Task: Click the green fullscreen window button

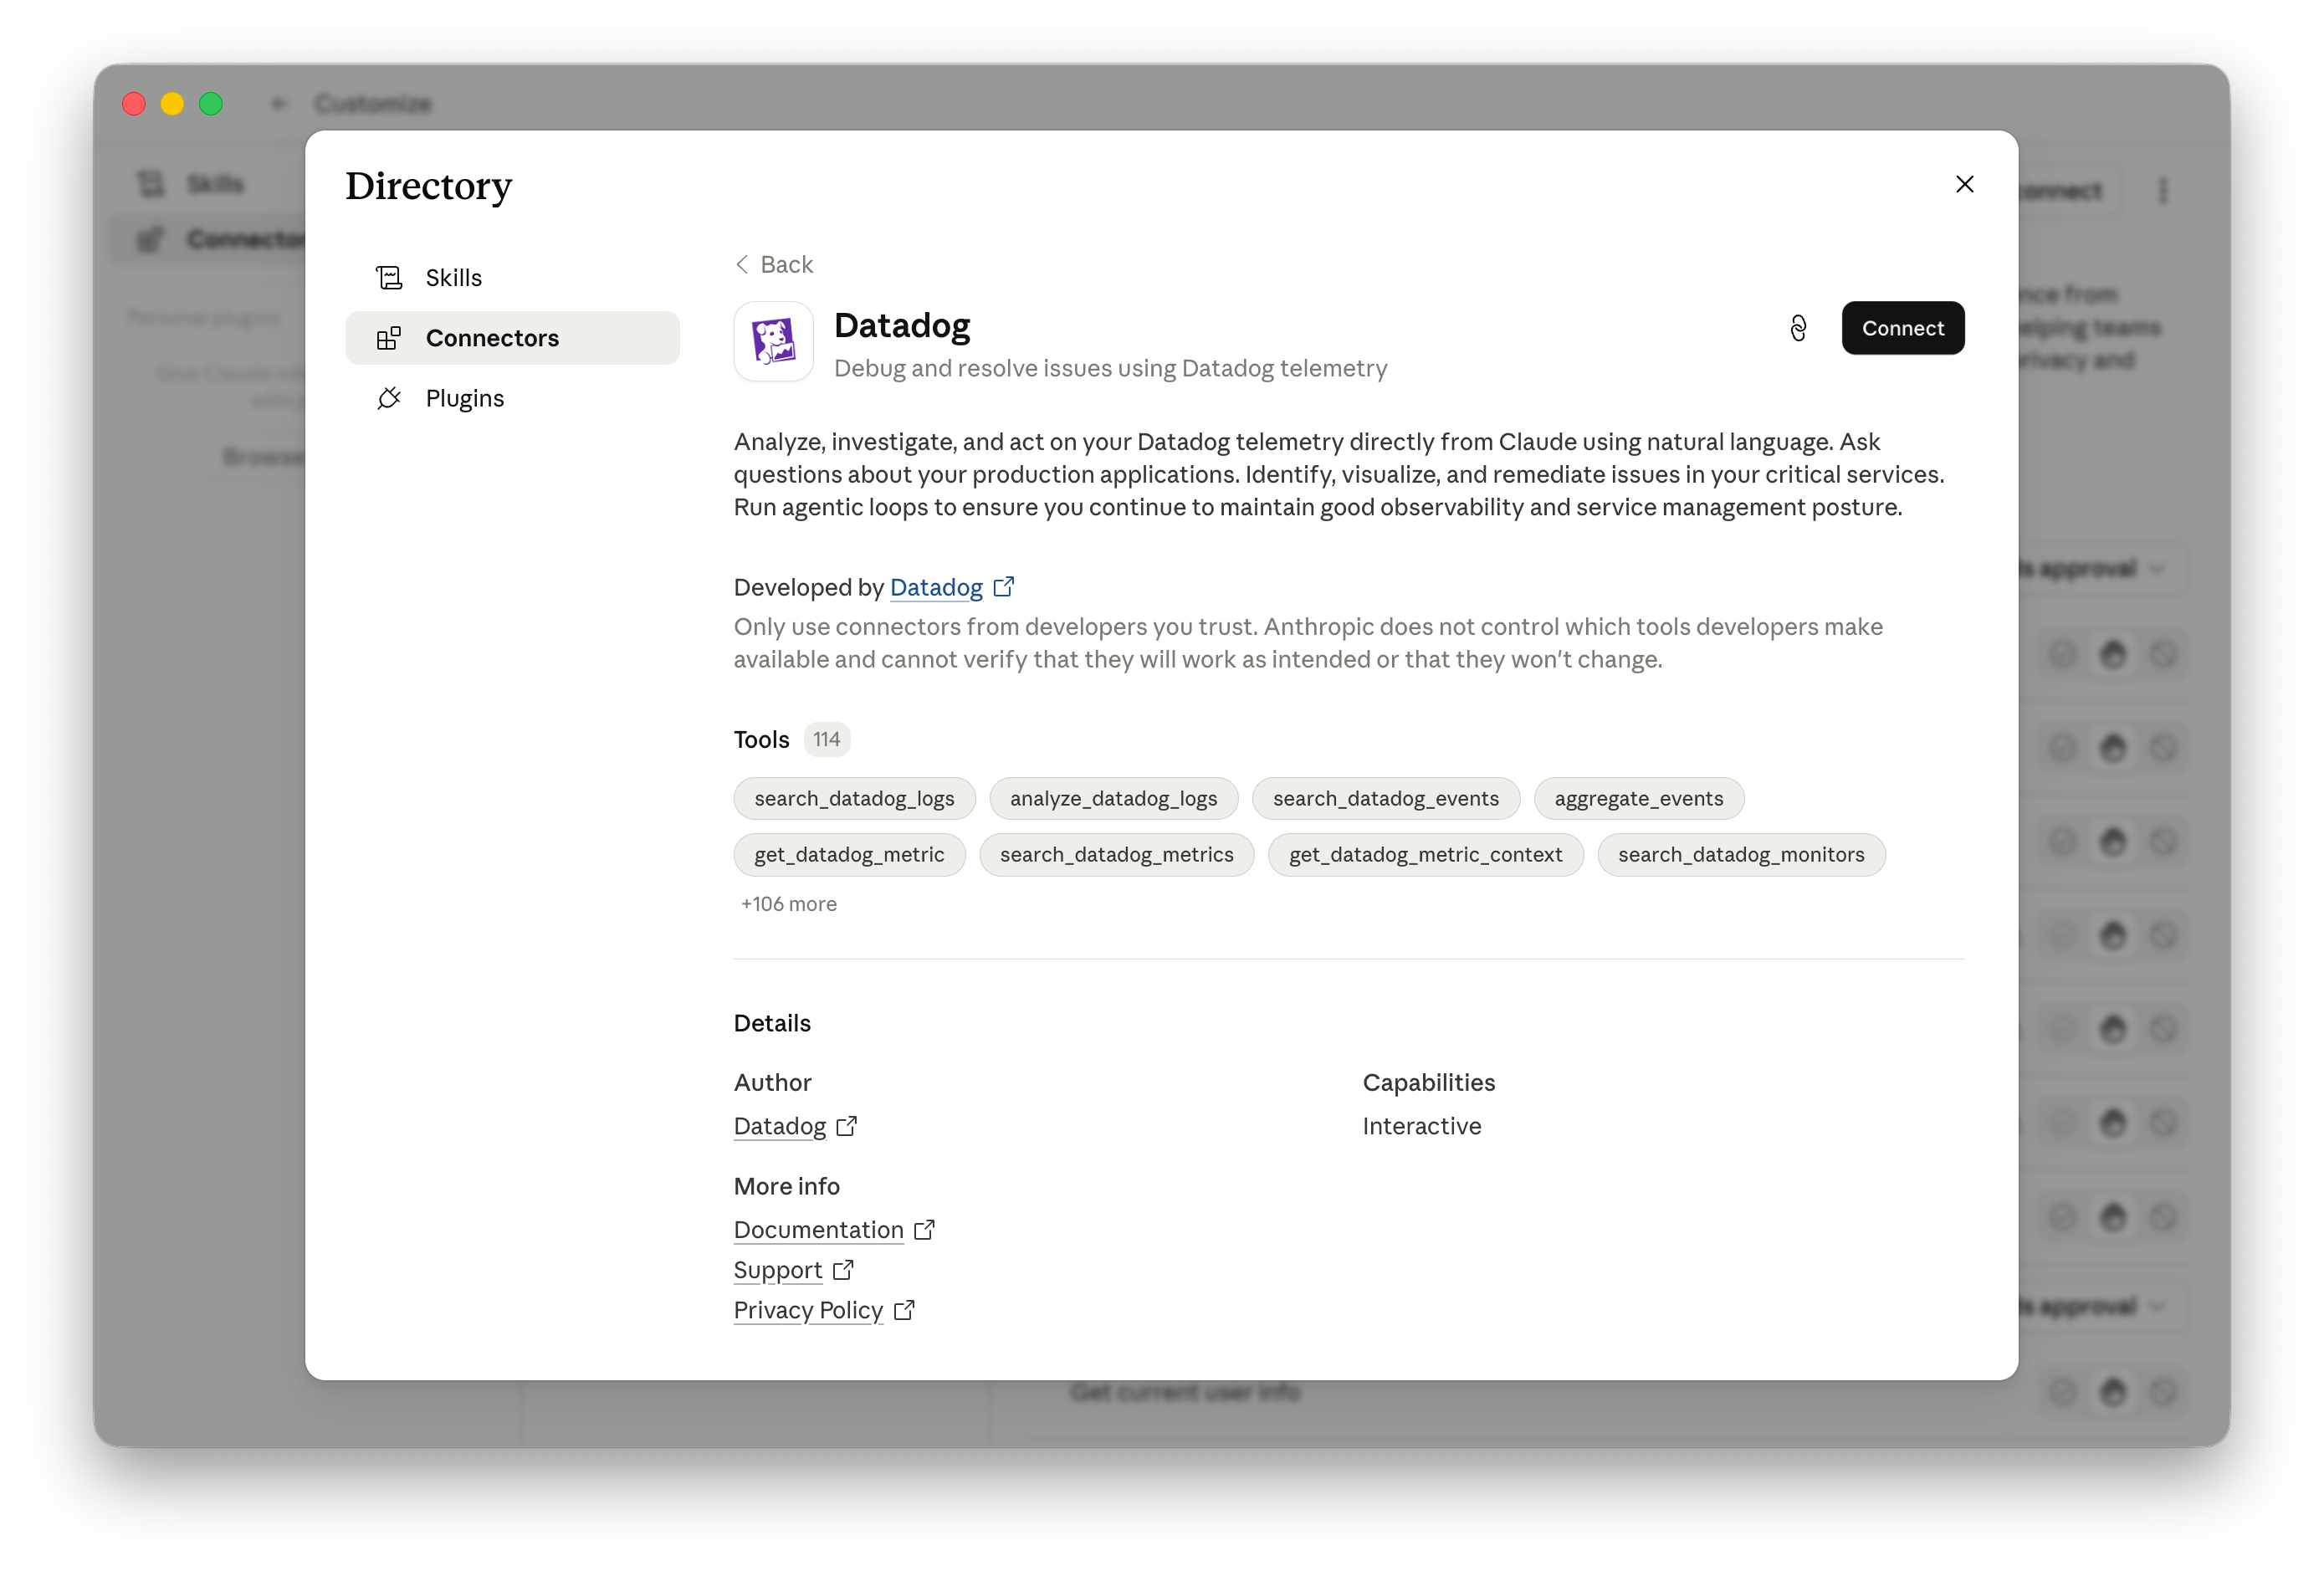Action: click(x=210, y=103)
